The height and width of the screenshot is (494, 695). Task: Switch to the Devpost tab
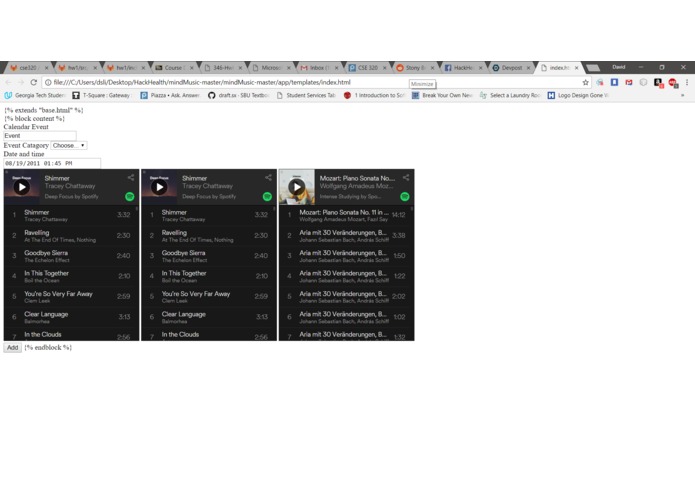tap(511, 68)
